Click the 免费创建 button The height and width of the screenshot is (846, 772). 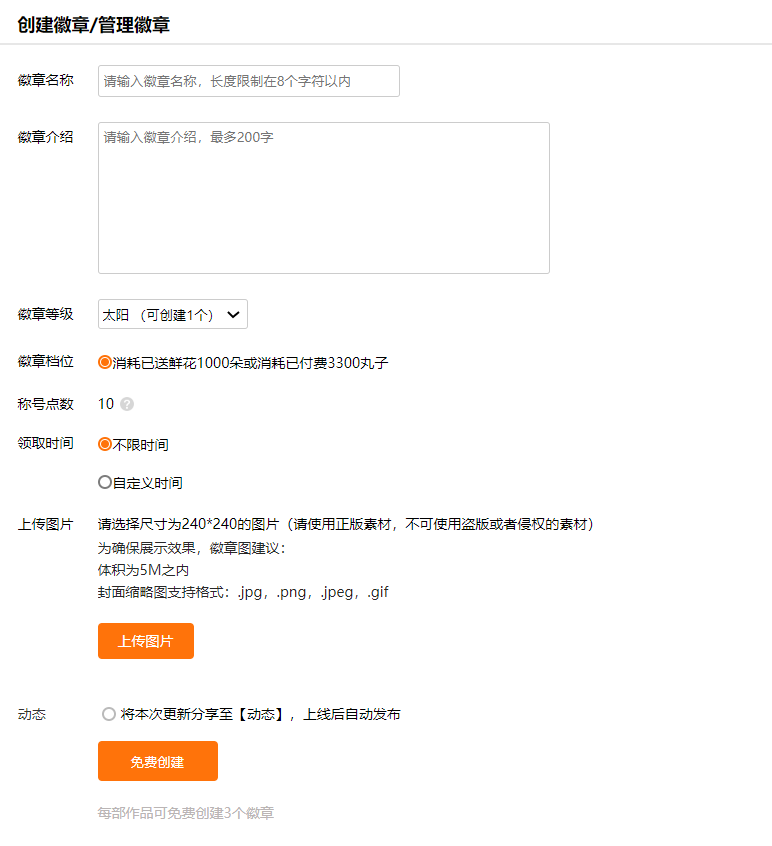[x=157, y=761]
